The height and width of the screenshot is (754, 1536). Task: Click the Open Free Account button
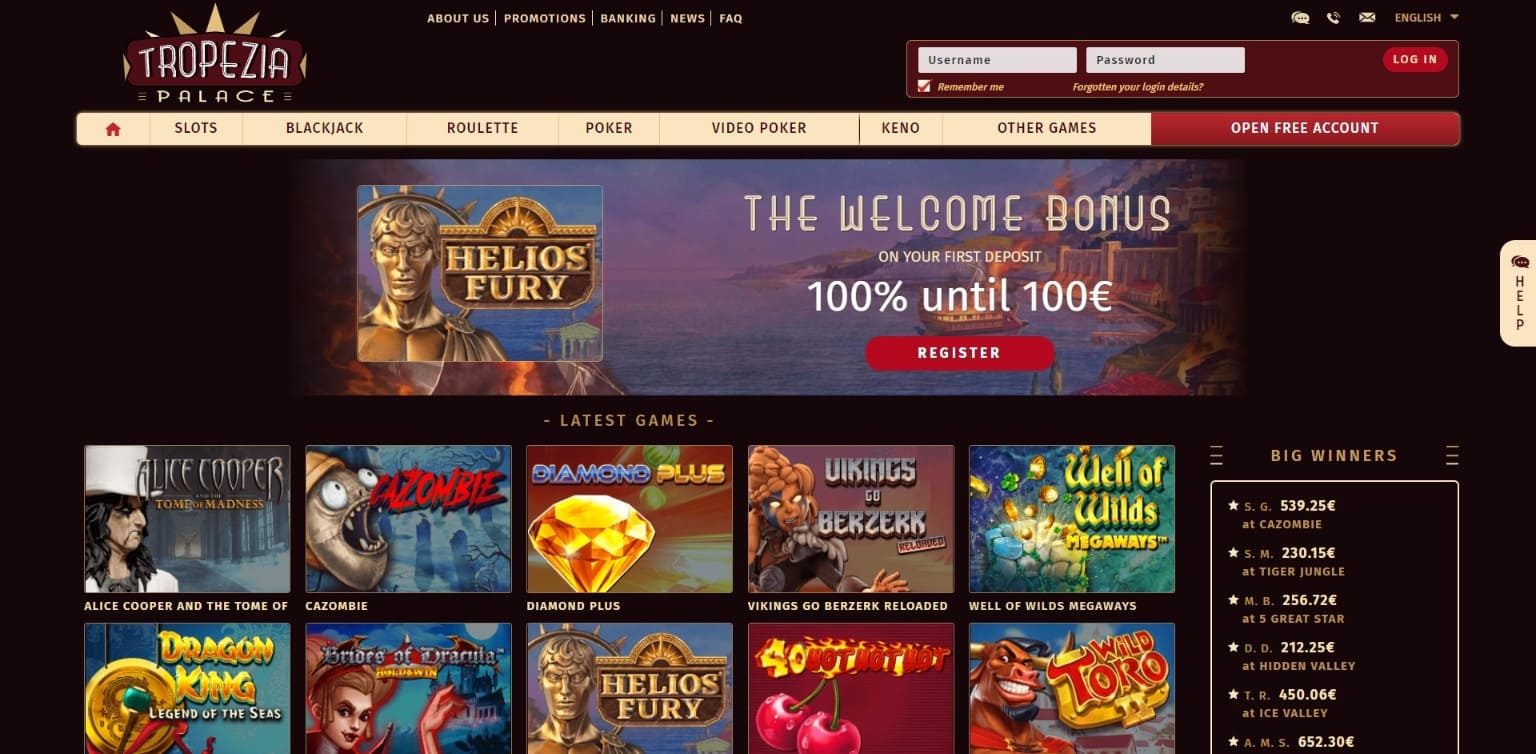(1305, 128)
